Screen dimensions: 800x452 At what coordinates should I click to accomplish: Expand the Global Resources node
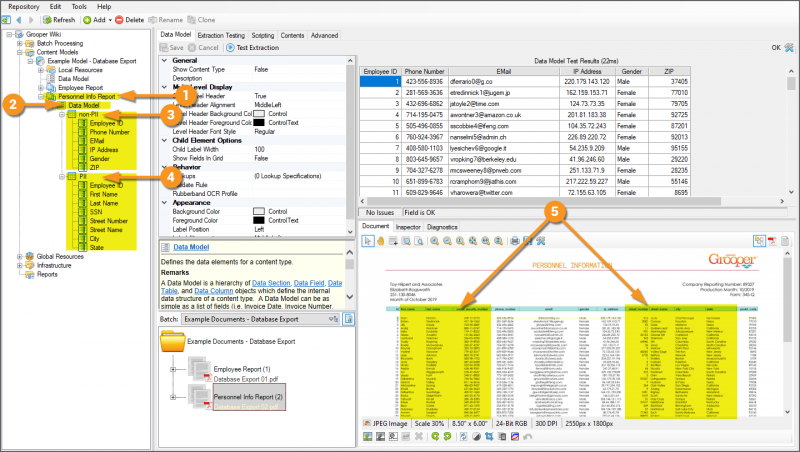click(x=19, y=256)
